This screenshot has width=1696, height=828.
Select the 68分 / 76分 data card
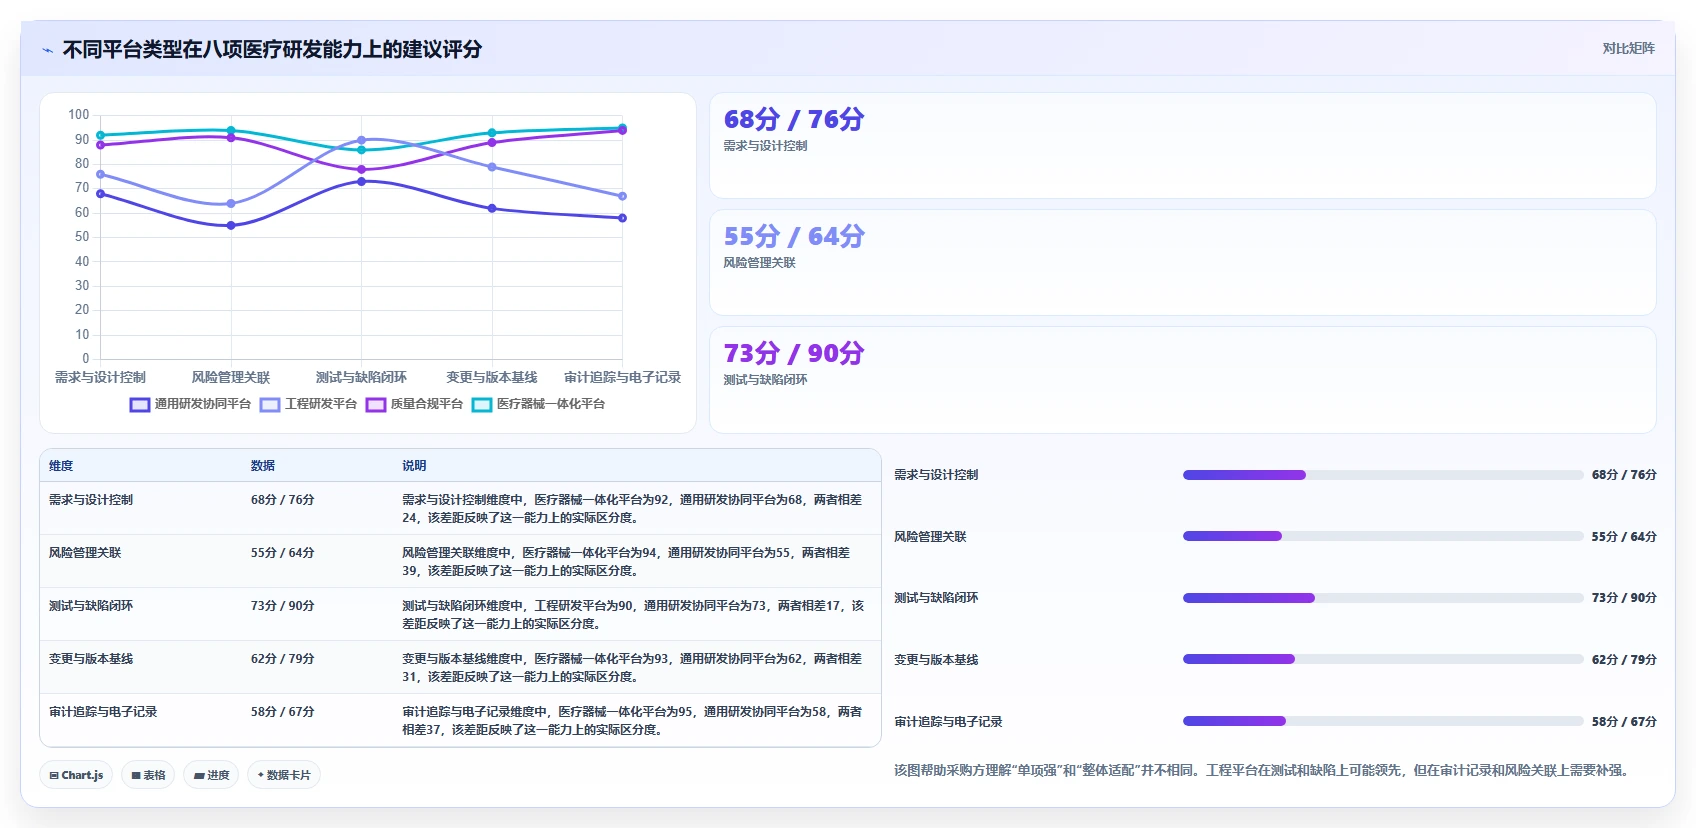tap(1183, 146)
